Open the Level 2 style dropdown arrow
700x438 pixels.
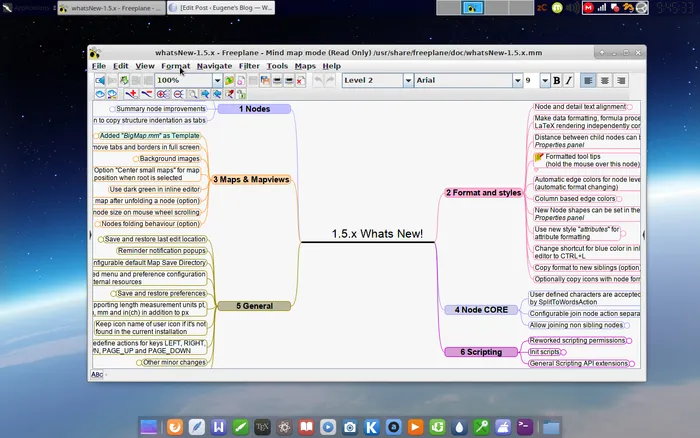point(408,80)
